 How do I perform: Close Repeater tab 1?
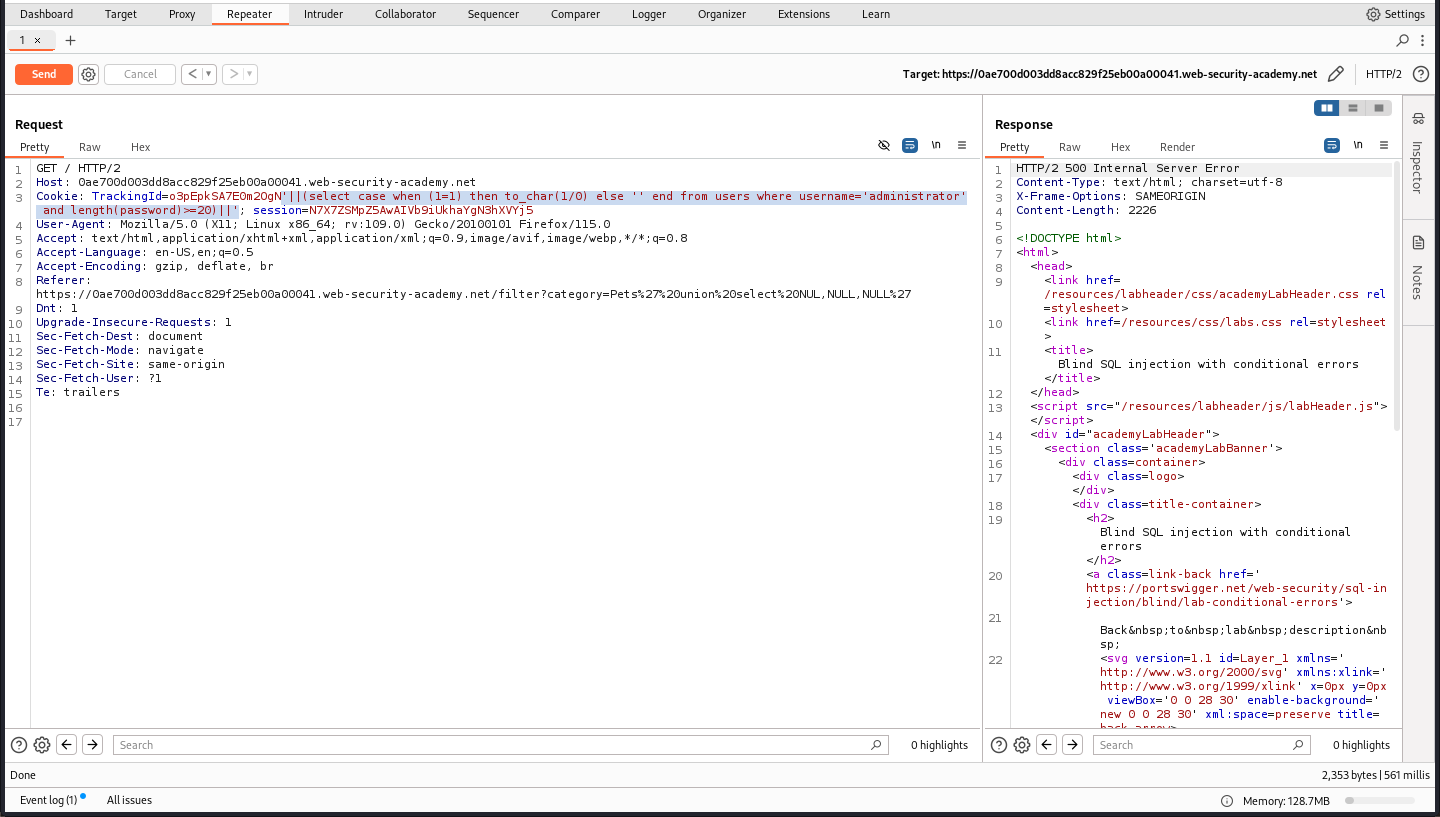tap(38, 40)
